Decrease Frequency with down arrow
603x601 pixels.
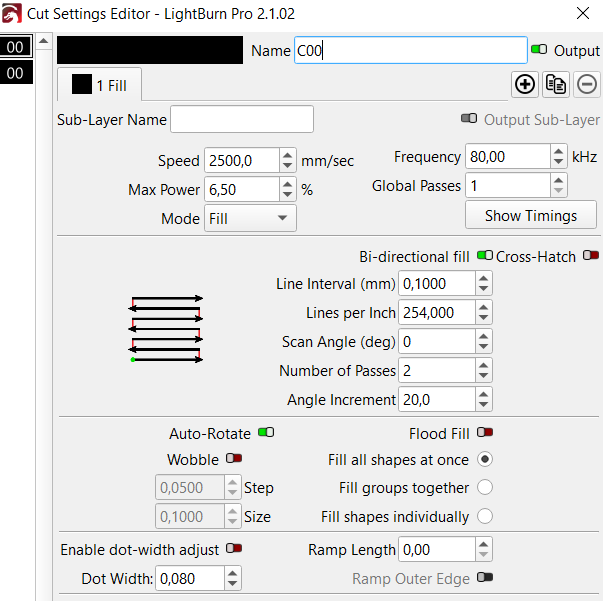pos(559,162)
